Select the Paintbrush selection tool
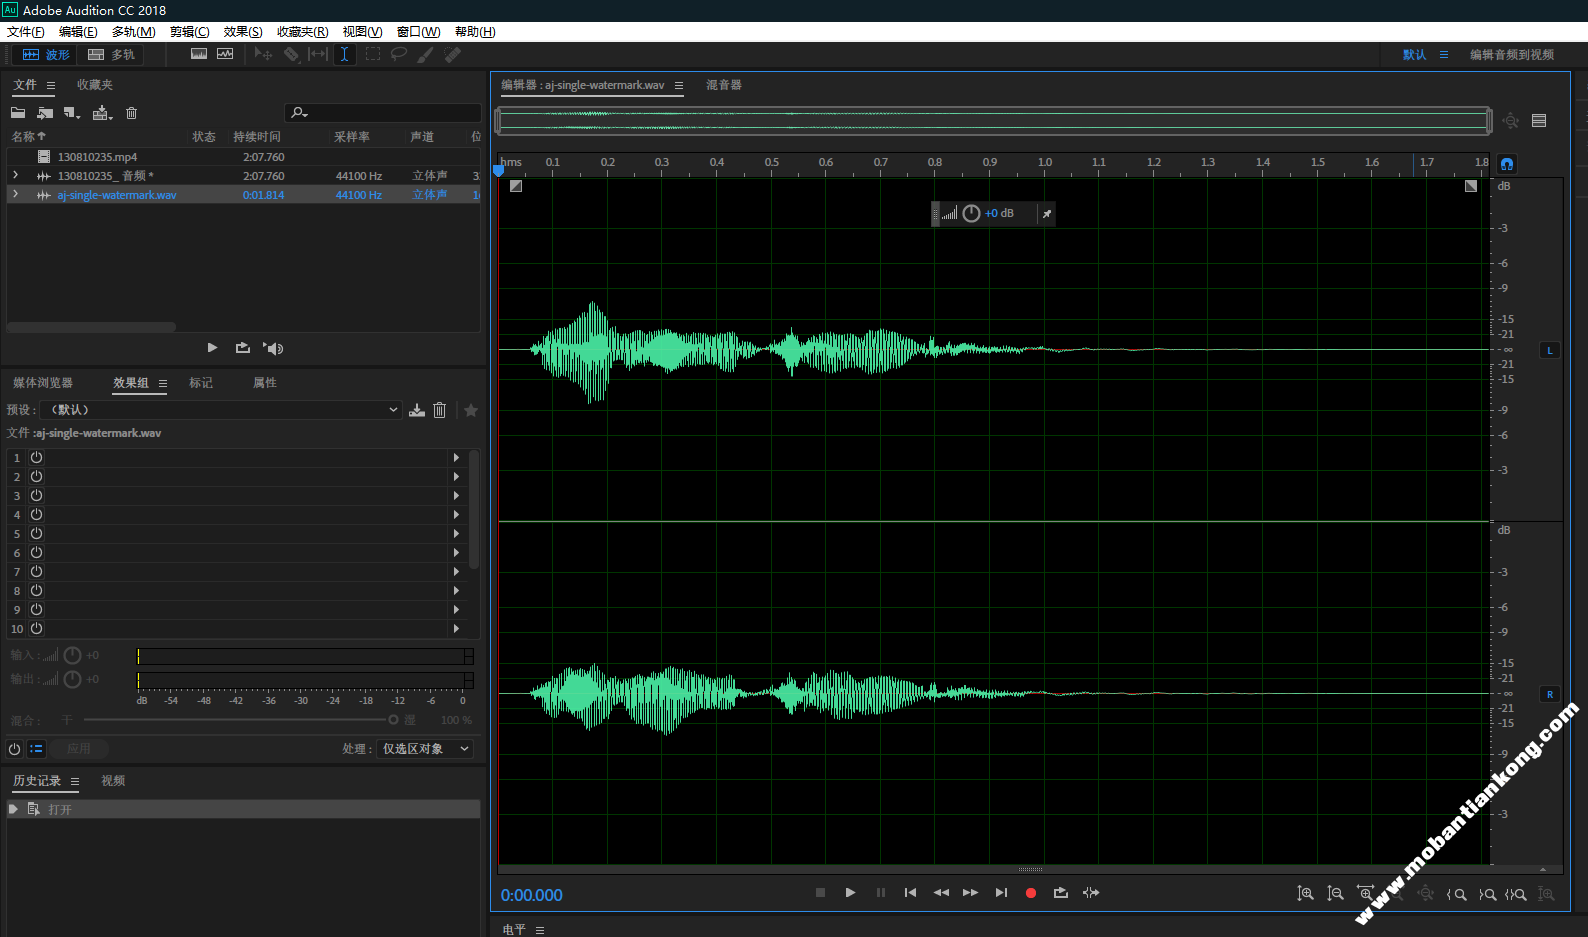The width and height of the screenshot is (1588, 937). click(426, 54)
